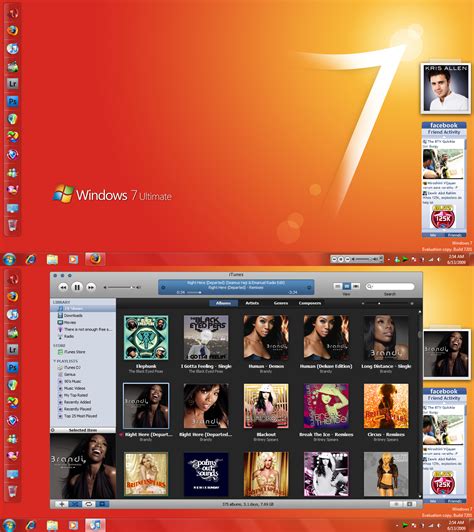Select the Human (Deluxe Edition) album
Screen dimensions: 474x532
pos(326,338)
